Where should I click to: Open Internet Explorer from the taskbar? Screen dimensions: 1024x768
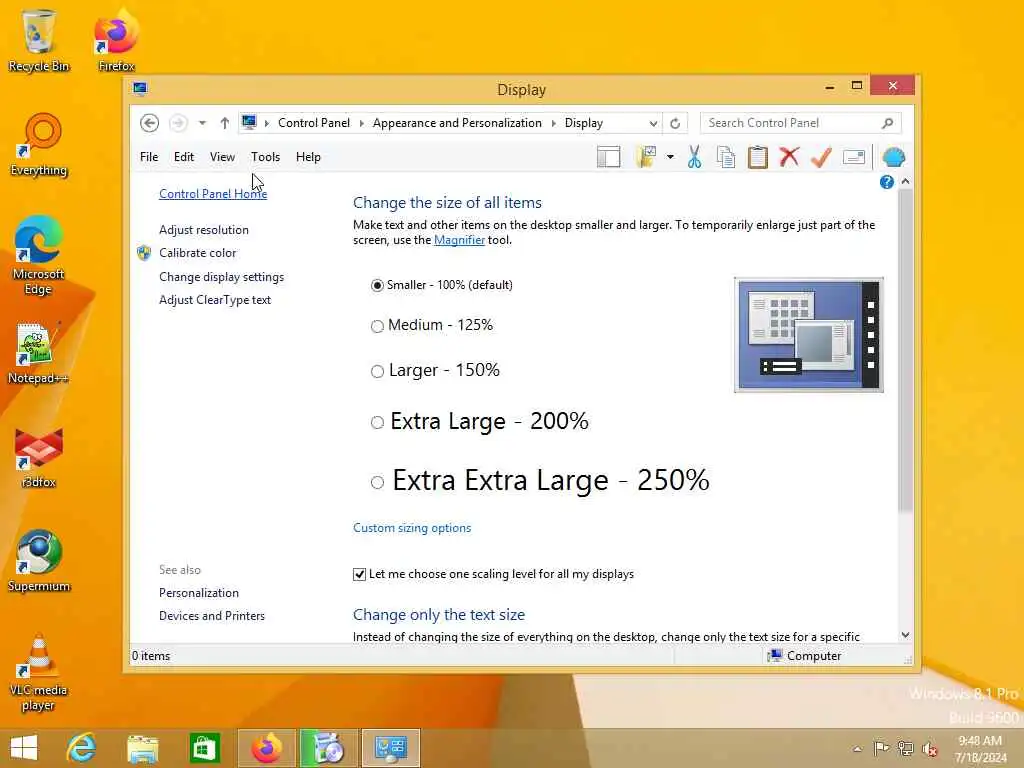[82, 748]
